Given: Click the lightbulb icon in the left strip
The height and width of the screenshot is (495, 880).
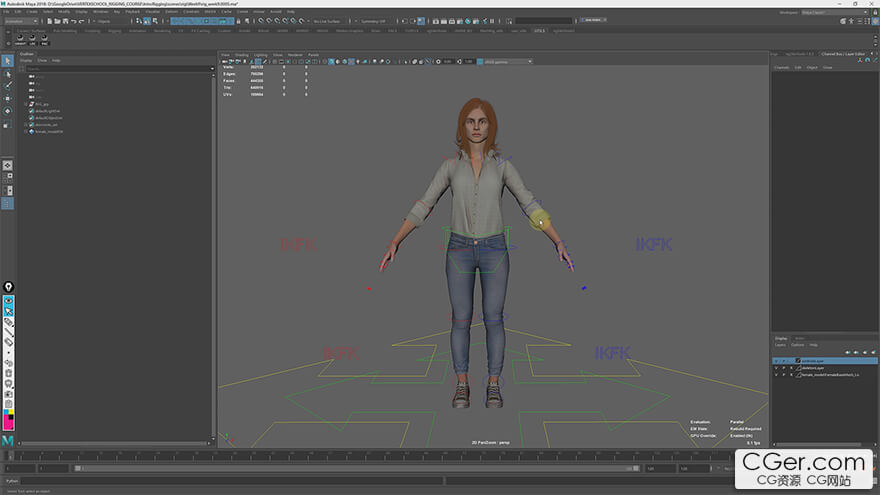Looking at the screenshot, I should click(x=9, y=287).
